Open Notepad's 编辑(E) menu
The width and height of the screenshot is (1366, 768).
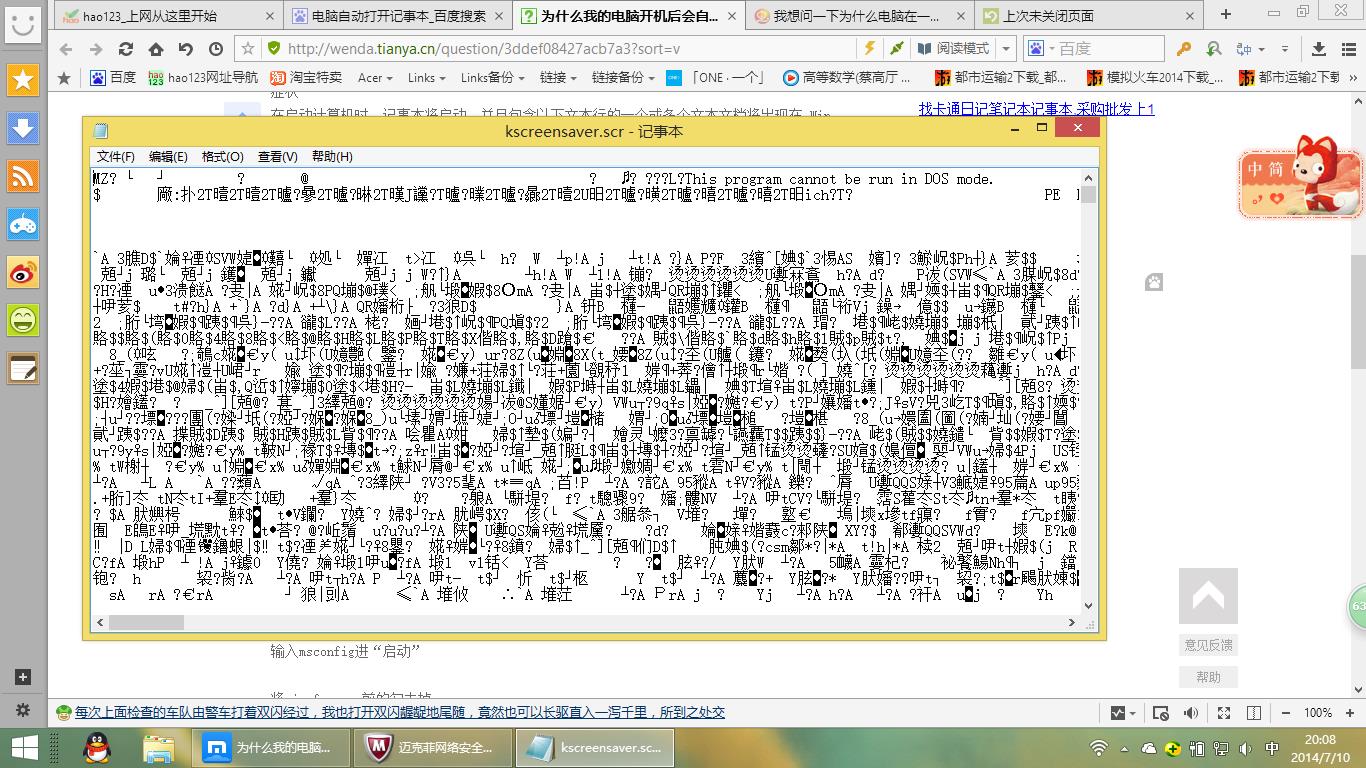pyautogui.click(x=168, y=156)
